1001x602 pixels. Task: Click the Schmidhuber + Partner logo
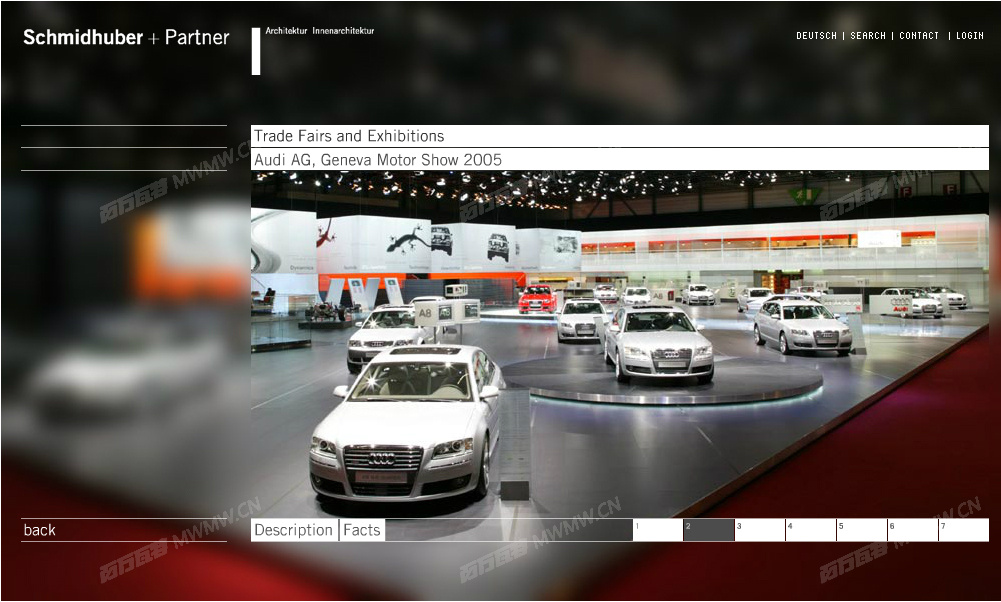[126, 38]
